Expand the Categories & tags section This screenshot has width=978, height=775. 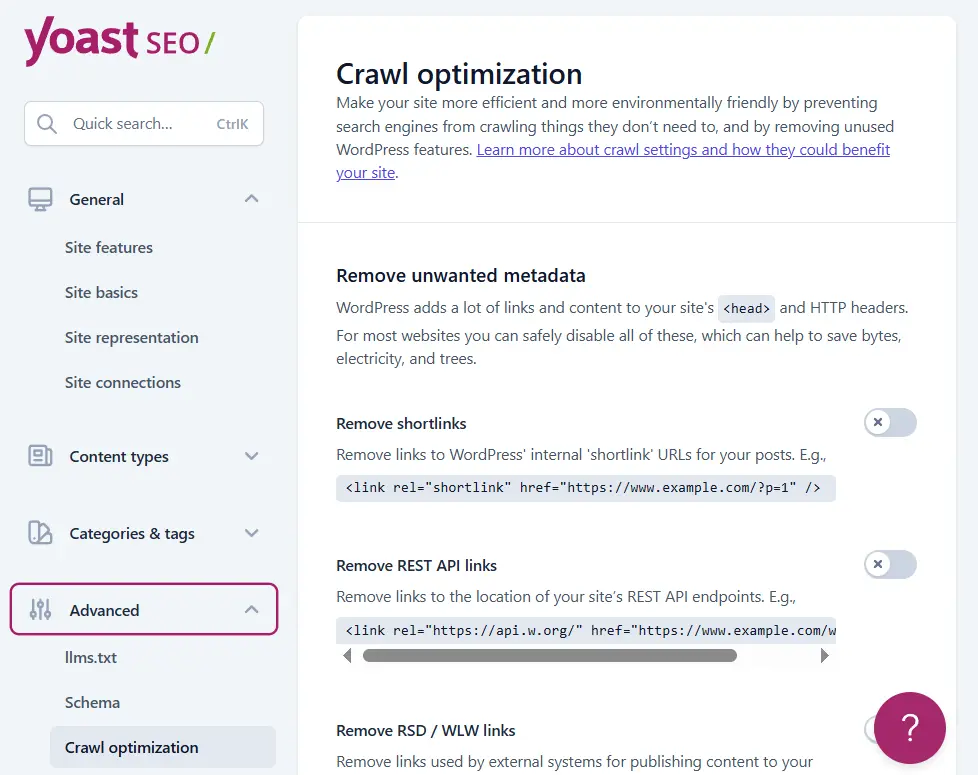pos(251,533)
